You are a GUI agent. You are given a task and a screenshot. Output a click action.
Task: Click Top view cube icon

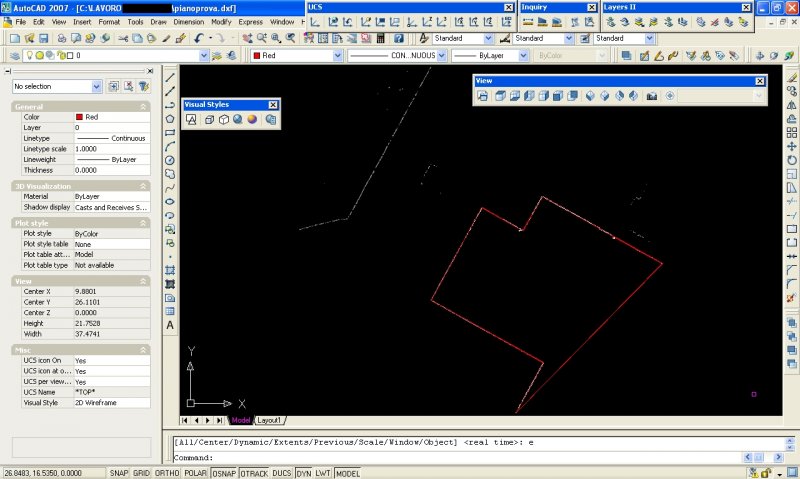(x=501, y=96)
